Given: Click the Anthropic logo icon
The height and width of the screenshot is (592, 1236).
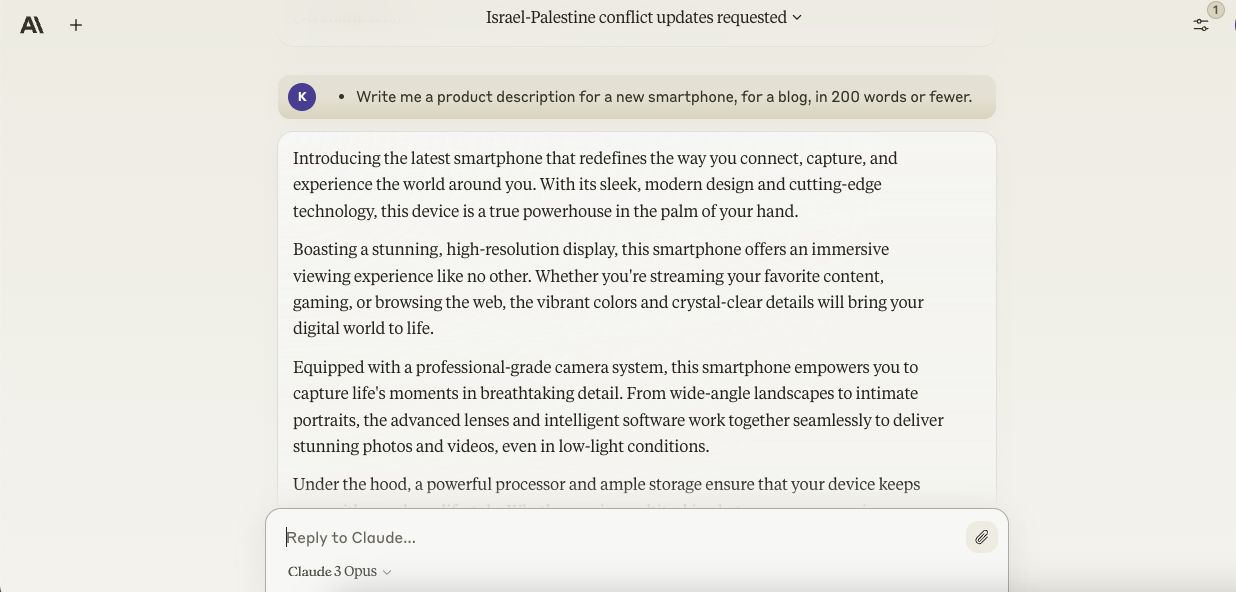Looking at the screenshot, I should point(32,25).
